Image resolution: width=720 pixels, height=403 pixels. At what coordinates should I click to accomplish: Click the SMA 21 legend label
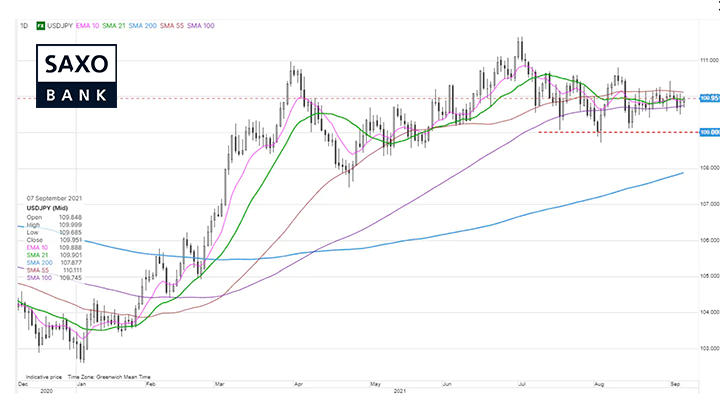point(113,26)
